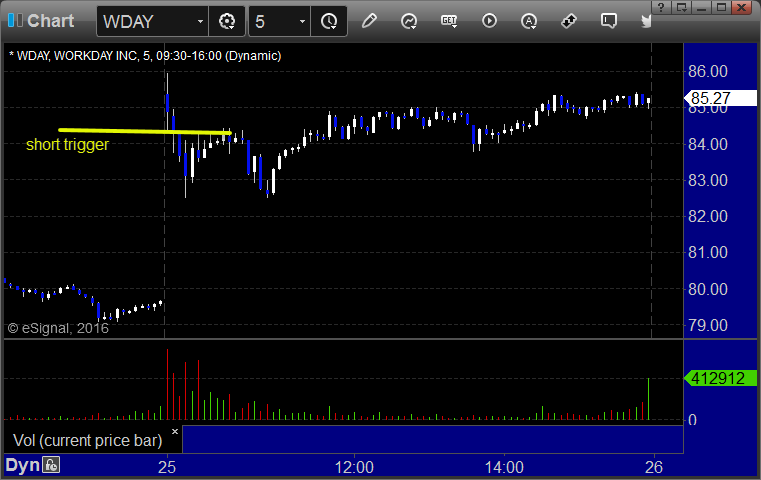Toggle the lock icon next to Dyn

click(51, 465)
